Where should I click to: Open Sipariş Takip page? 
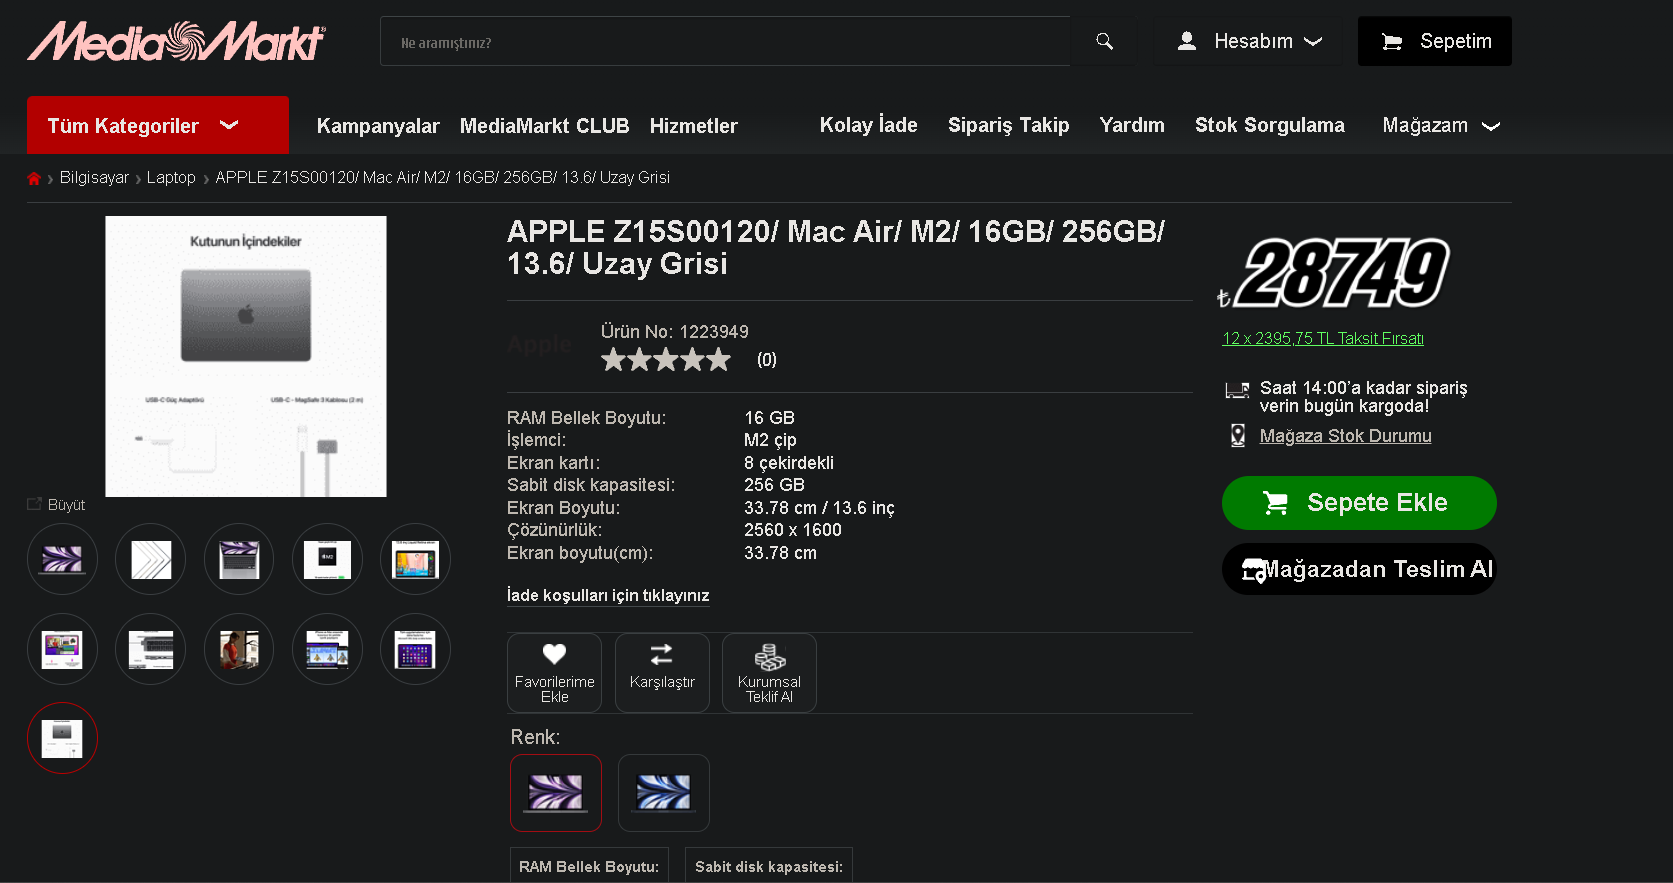(1009, 125)
